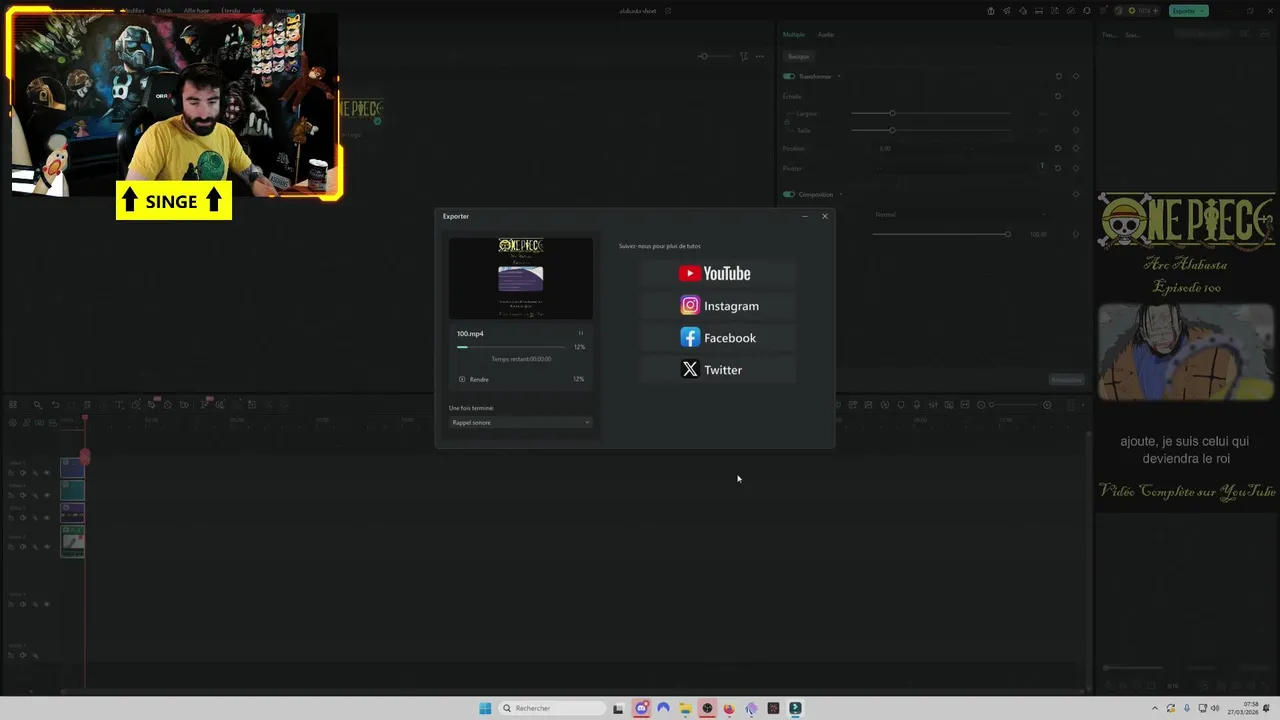
Task: Click the opacity slider showing 100,00
Action: [940, 234]
